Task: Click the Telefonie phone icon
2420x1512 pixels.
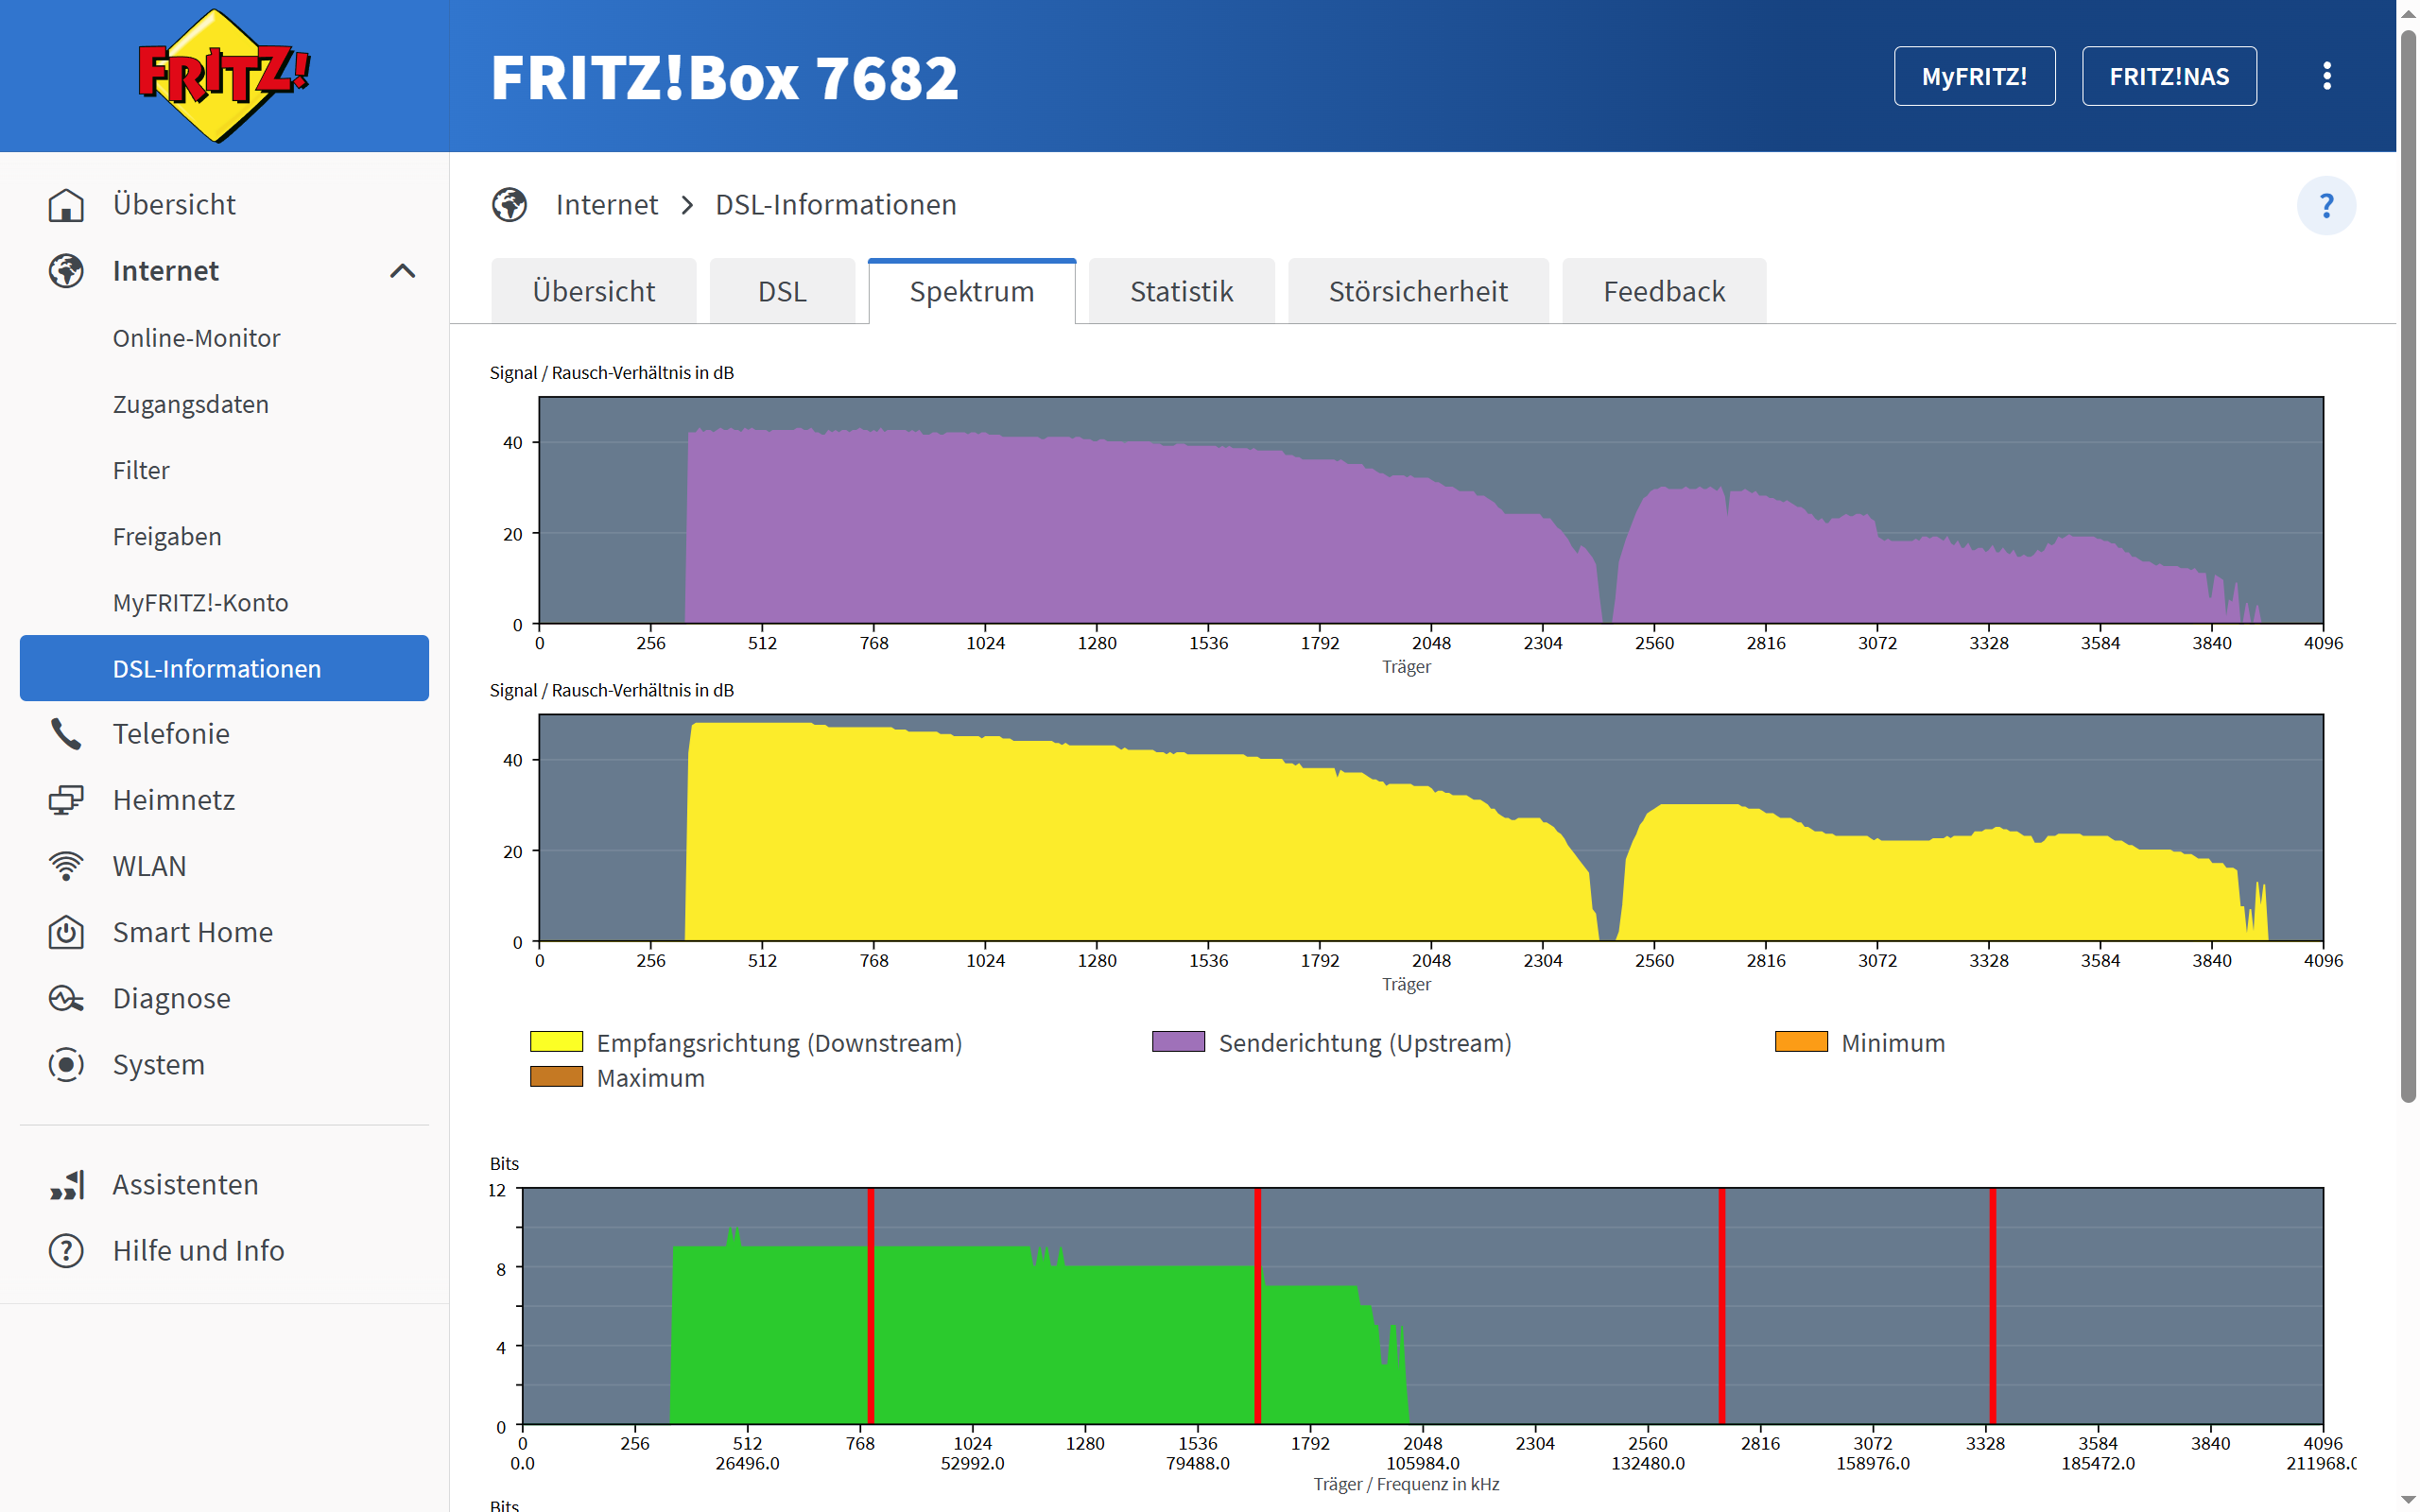Action: click(66, 734)
